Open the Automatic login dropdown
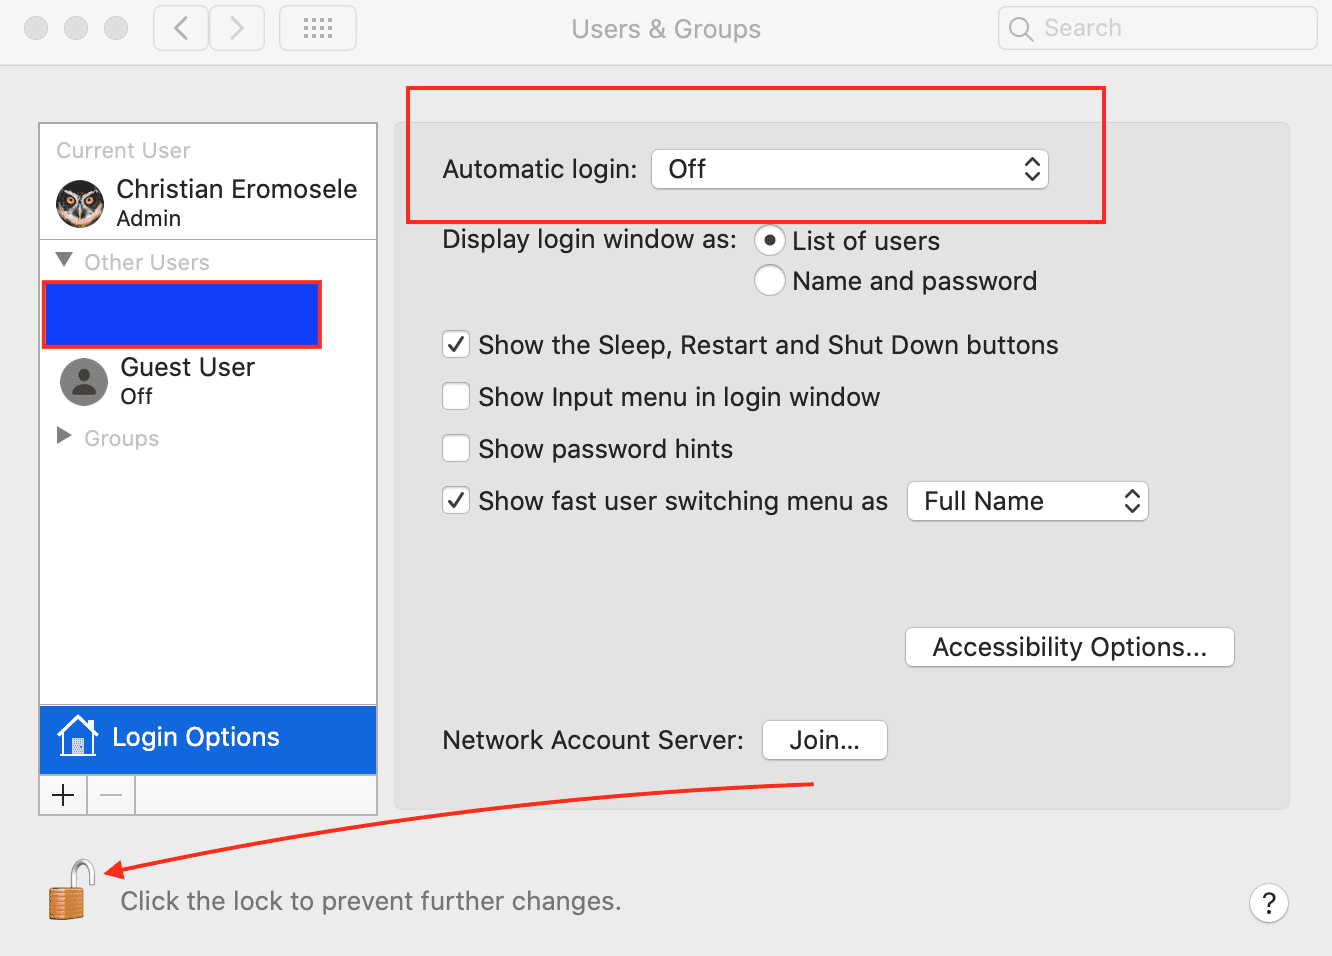 click(x=849, y=169)
